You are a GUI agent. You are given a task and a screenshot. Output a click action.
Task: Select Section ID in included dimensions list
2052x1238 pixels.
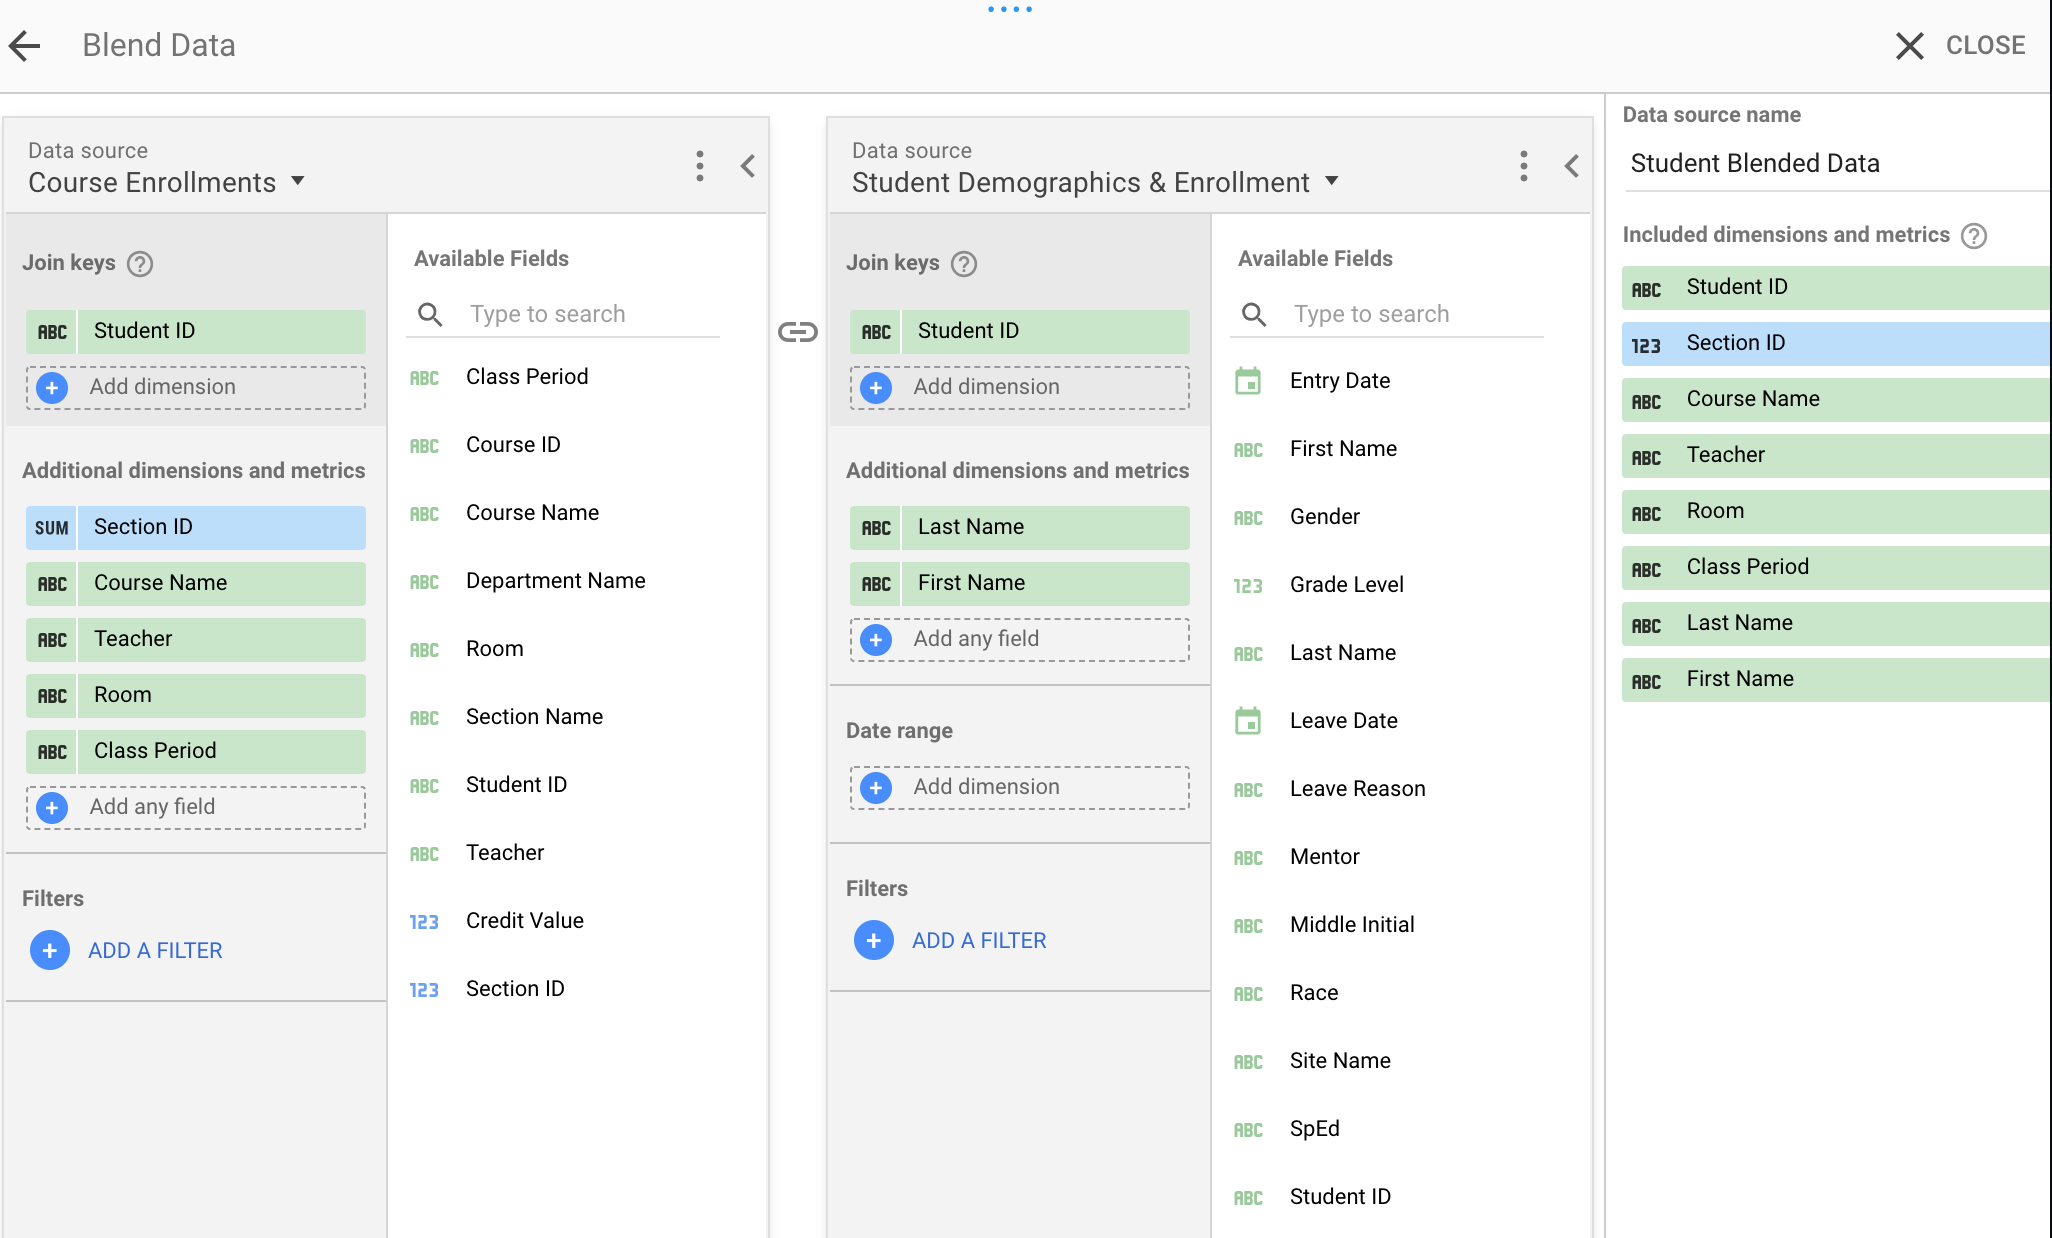1836,343
